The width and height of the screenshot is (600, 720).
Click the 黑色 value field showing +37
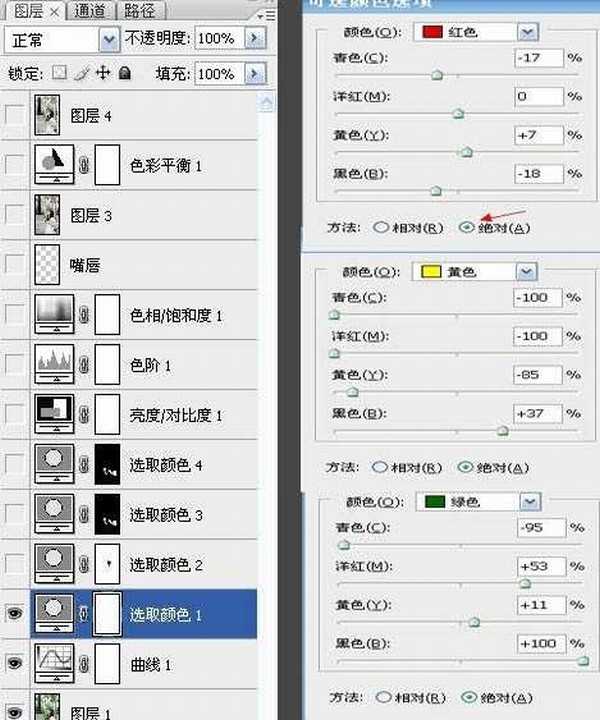[538, 414]
